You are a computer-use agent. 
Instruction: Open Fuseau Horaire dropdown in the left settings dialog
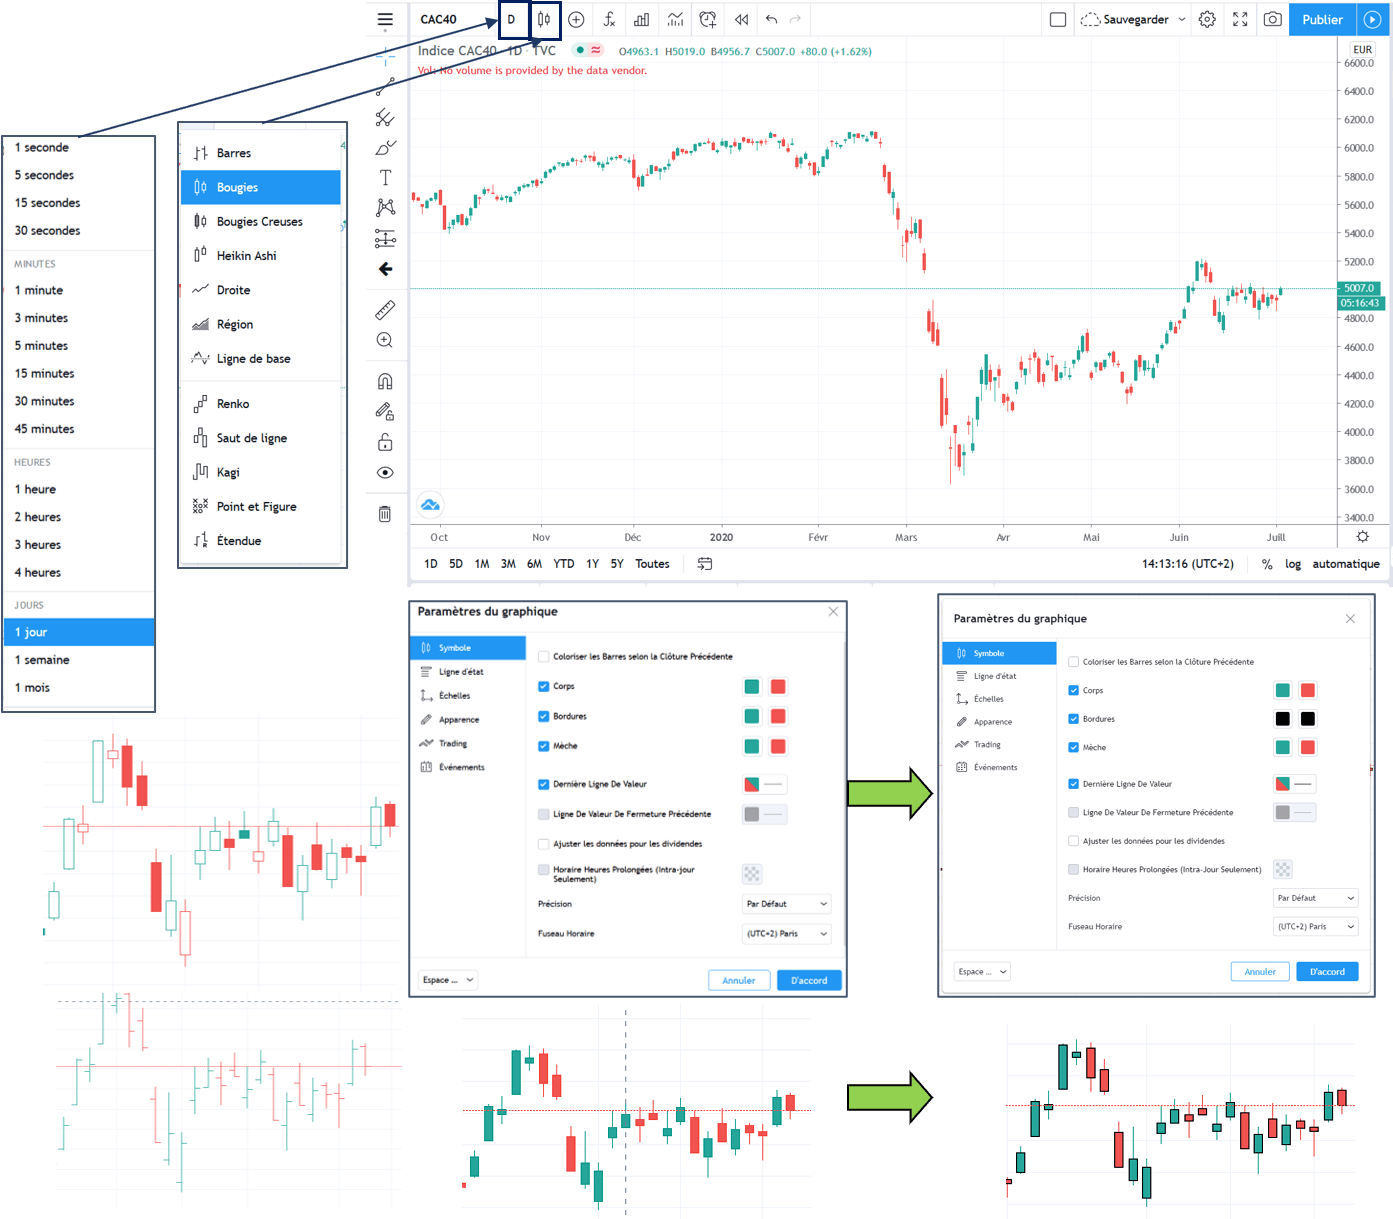[787, 934]
